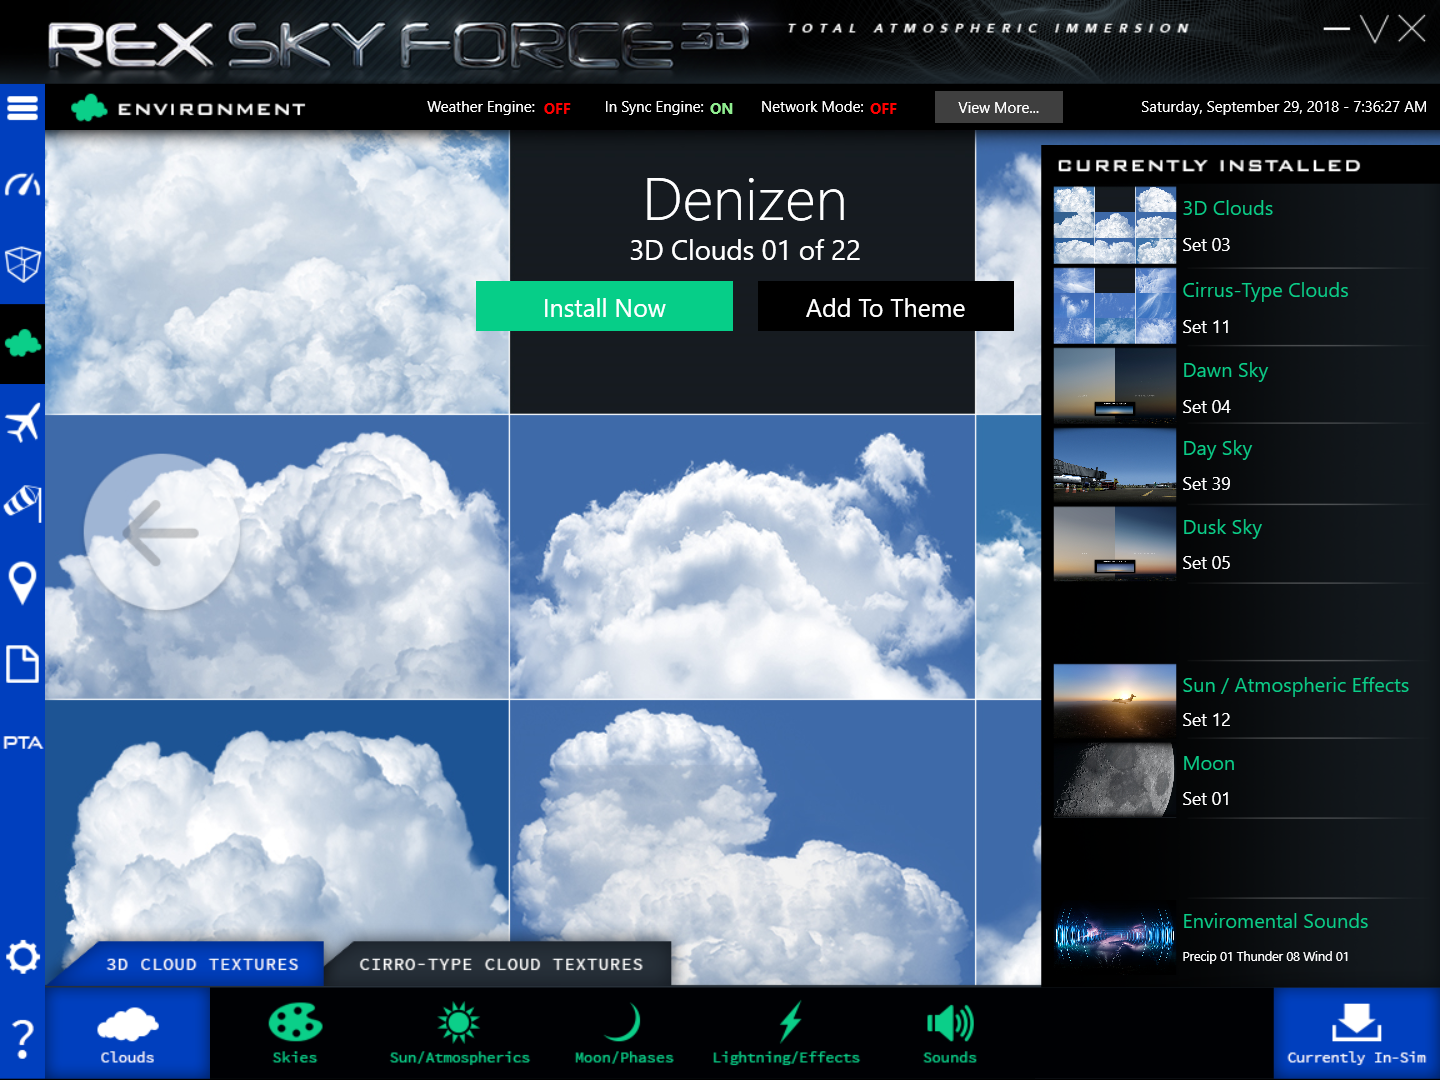
Task: Open Dusk Sky Set 05 thumbnail
Action: tap(1115, 543)
